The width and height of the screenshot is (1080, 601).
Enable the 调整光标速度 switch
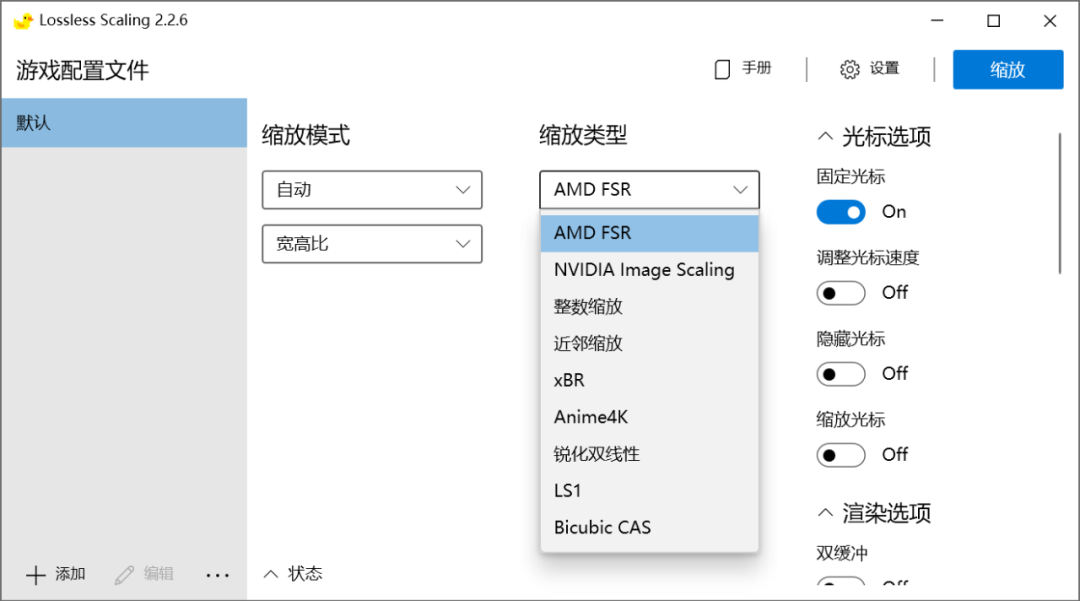[x=840, y=292]
